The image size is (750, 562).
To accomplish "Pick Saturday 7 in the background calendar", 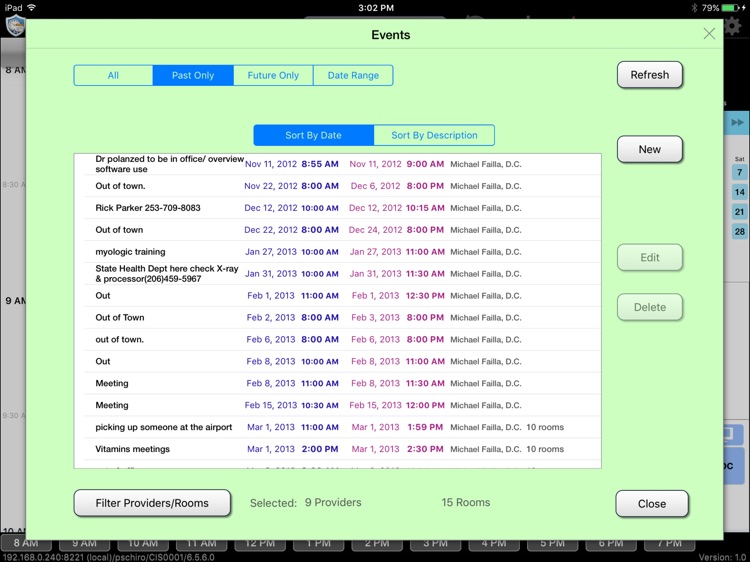I will click(739, 172).
